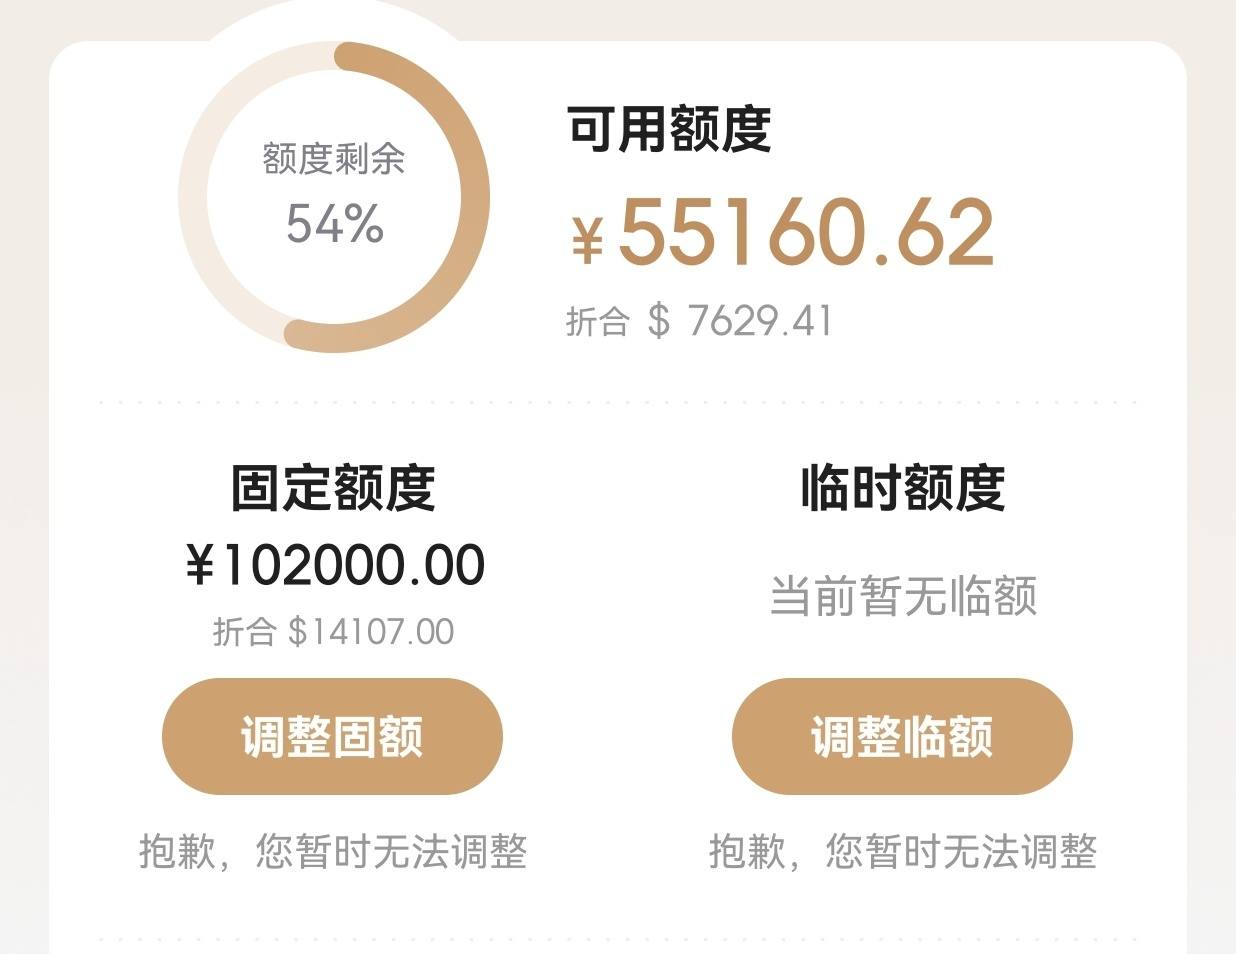Screen dimensions: 1236x954
Task: Tap the 调整固额 button
Action: point(332,737)
